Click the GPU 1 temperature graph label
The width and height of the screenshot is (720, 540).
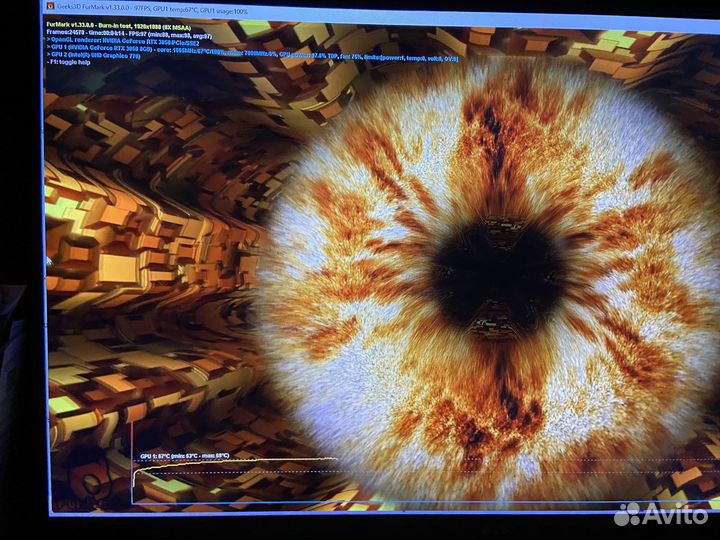[x=185, y=456]
